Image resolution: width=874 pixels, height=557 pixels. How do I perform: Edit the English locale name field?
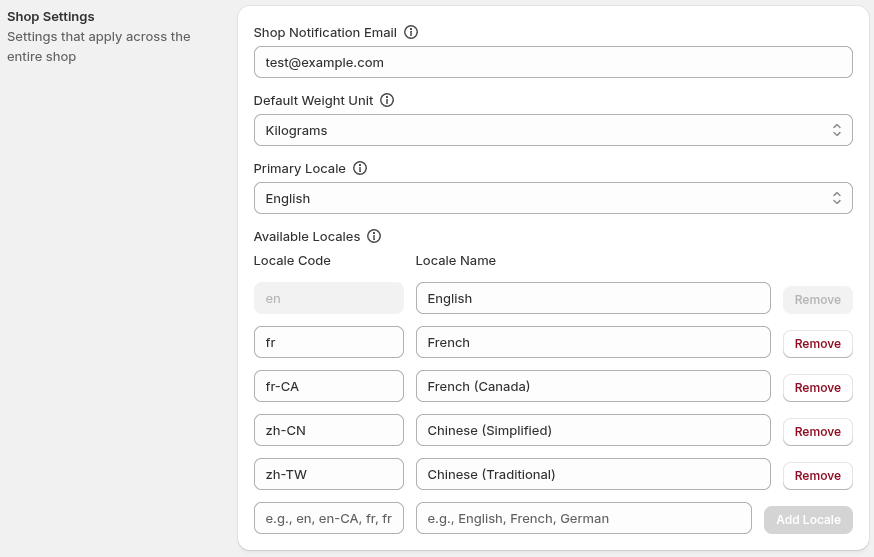(593, 298)
